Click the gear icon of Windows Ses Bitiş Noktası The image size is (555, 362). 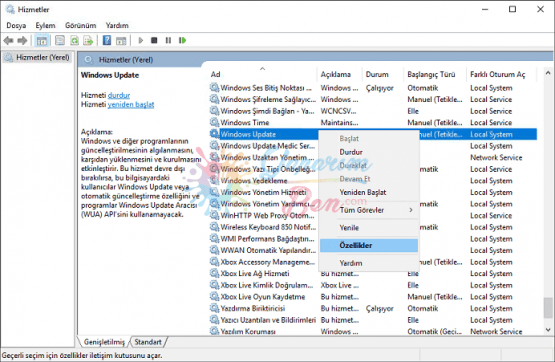(214, 88)
